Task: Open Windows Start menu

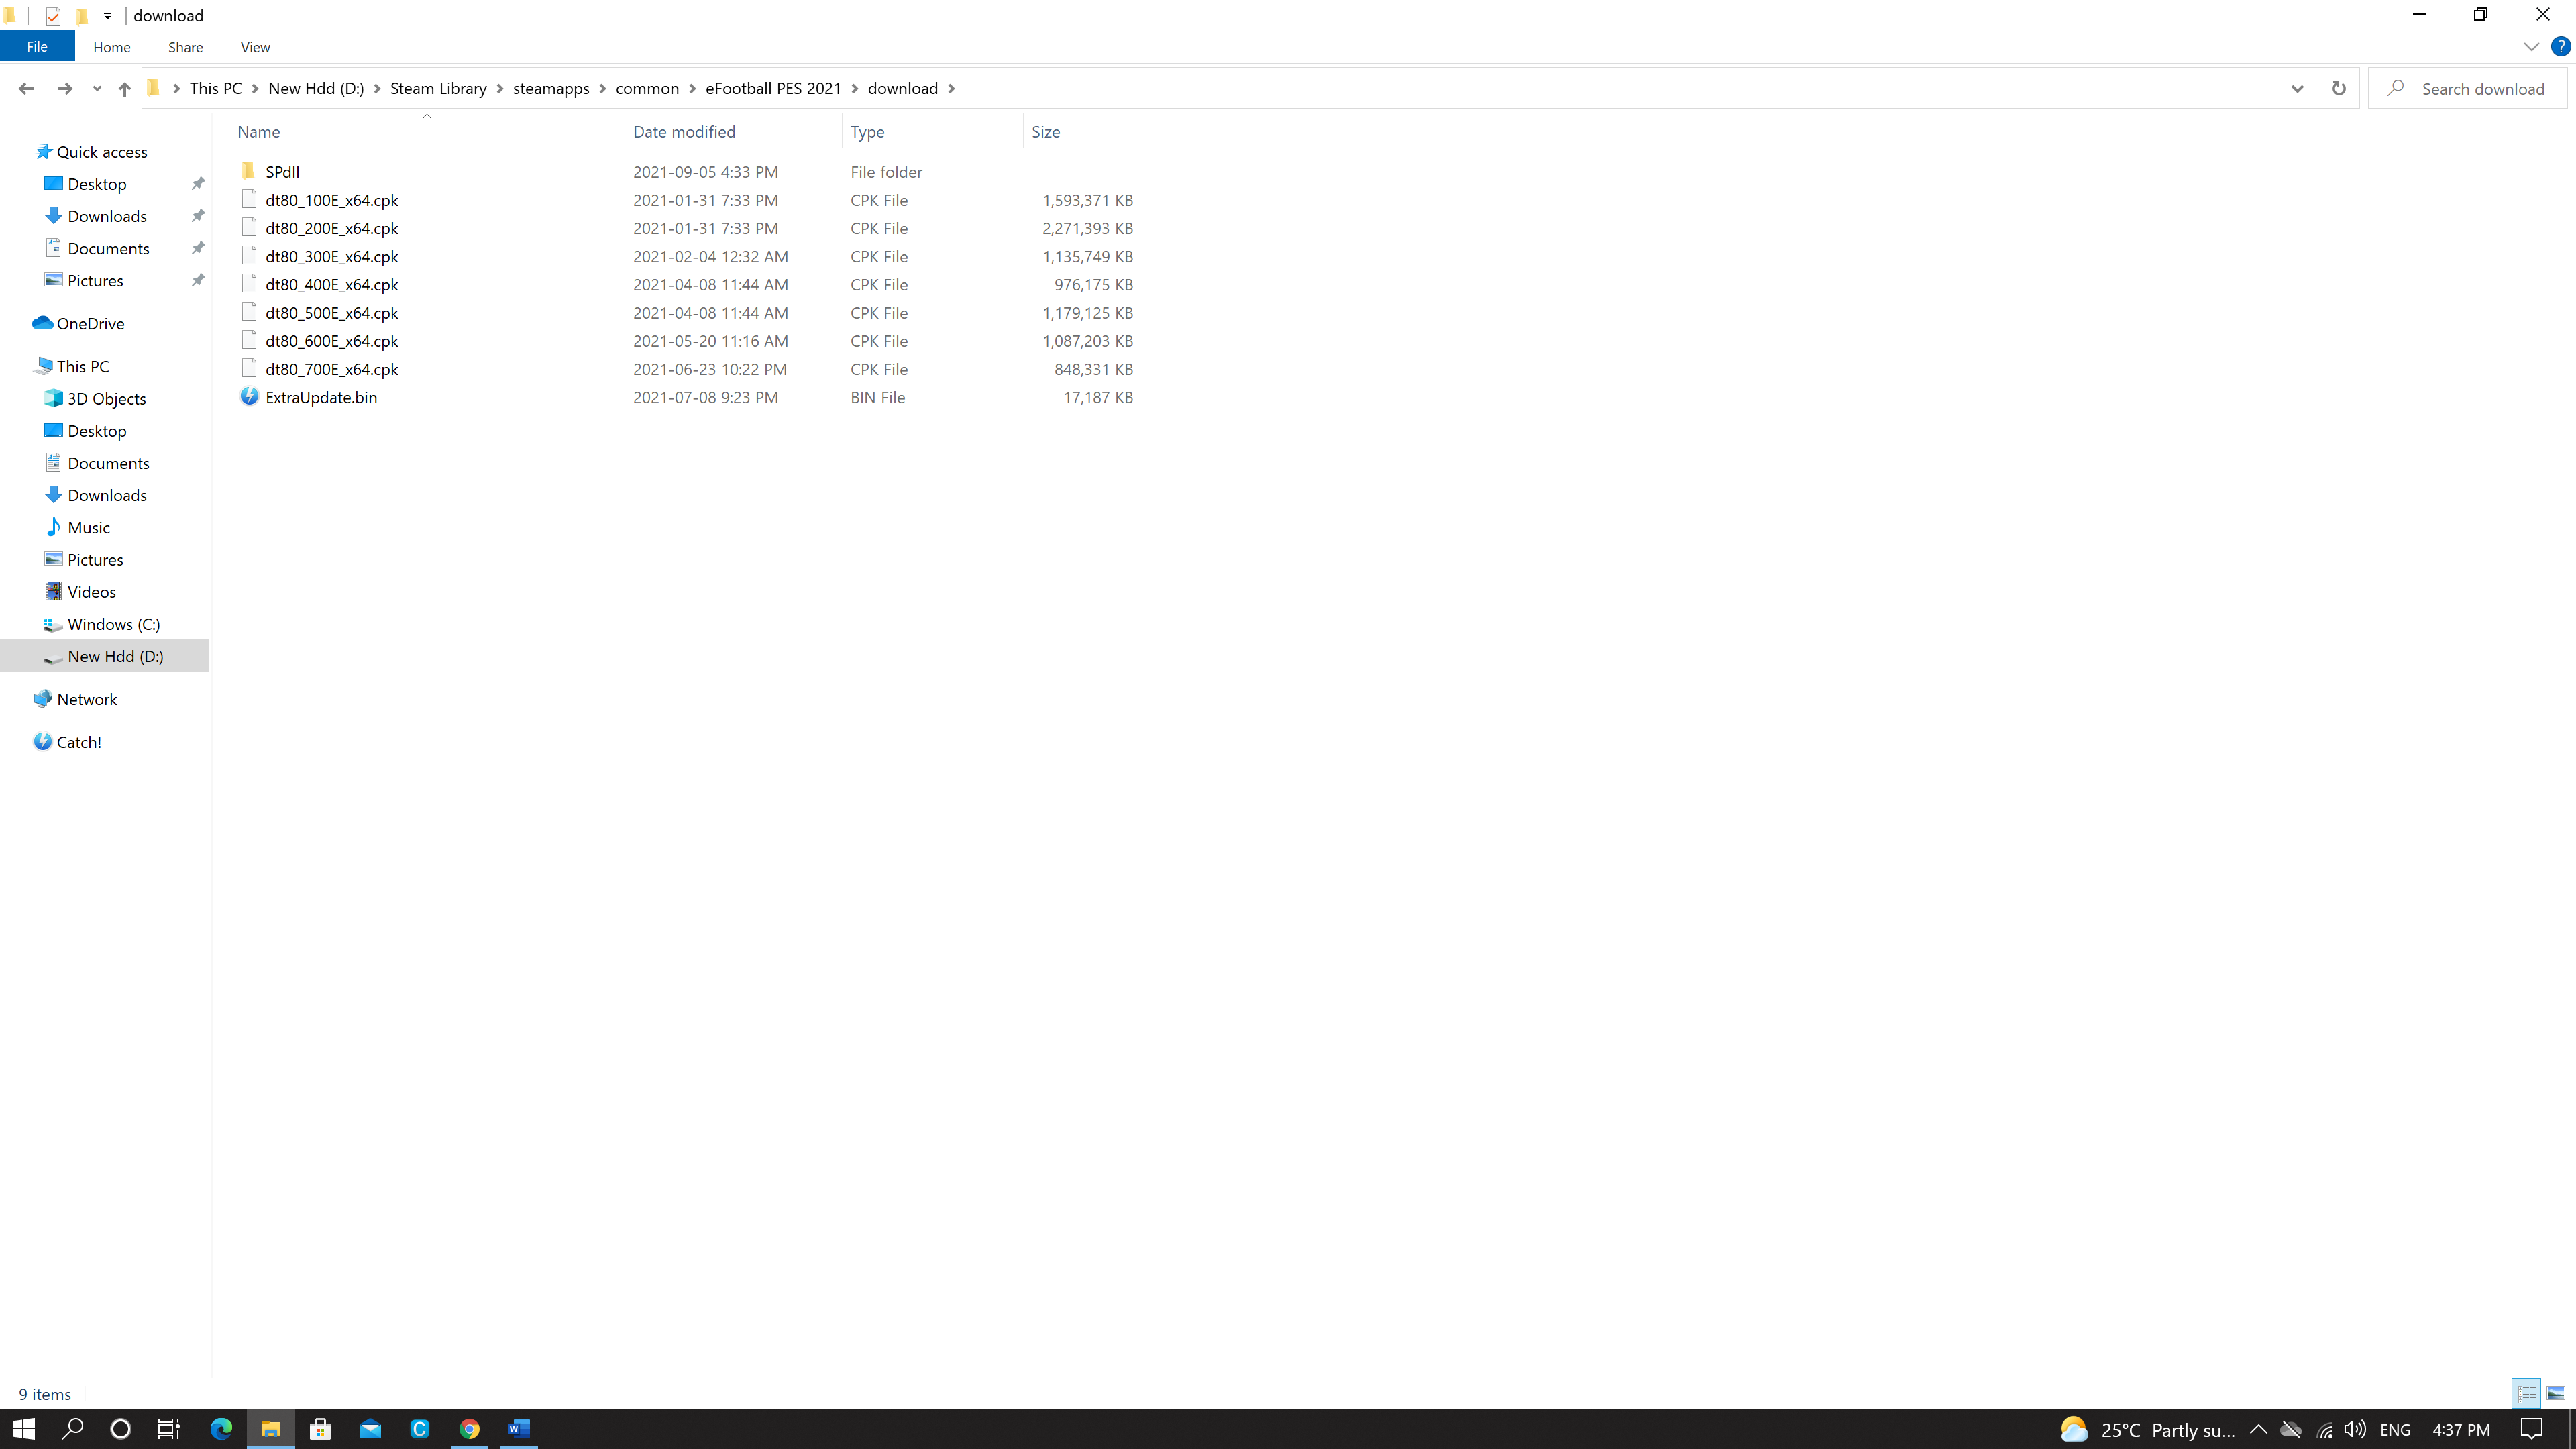Action: pos(24,1429)
